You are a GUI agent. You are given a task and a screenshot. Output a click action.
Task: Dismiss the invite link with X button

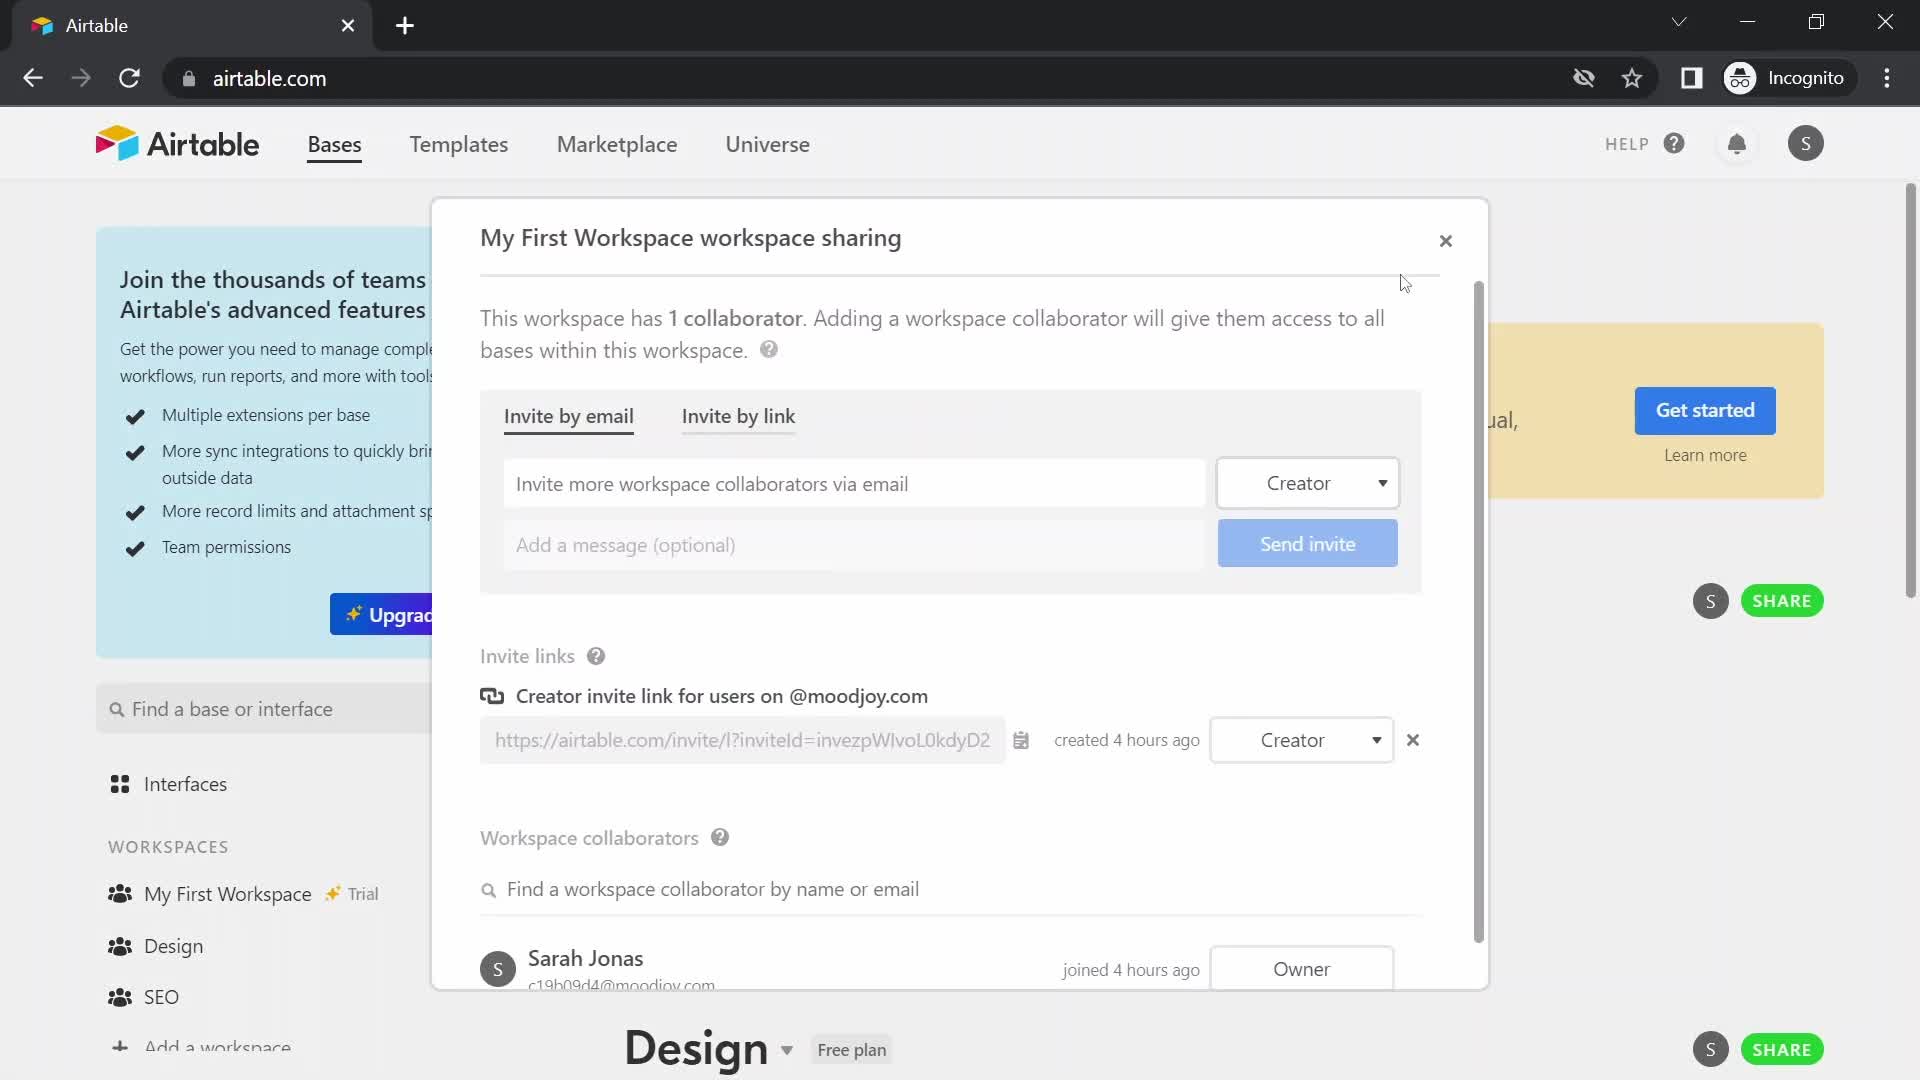click(1412, 740)
